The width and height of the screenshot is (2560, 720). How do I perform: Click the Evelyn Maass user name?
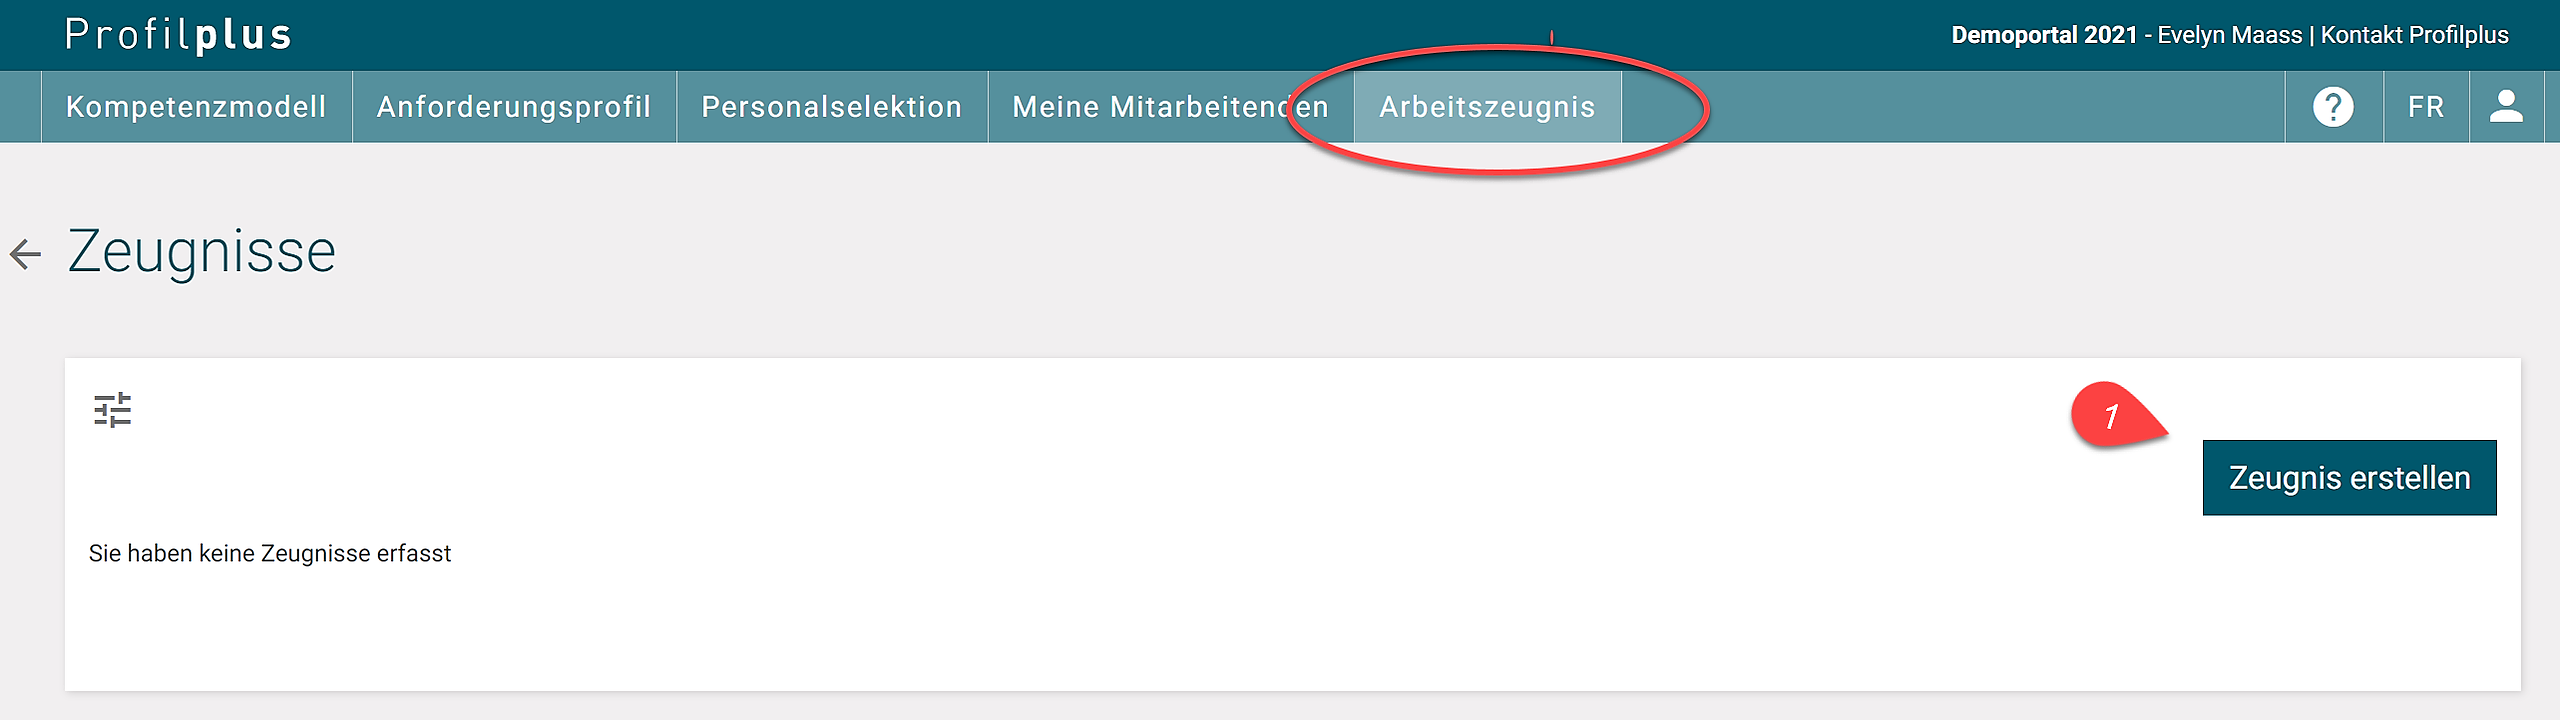point(2229,35)
